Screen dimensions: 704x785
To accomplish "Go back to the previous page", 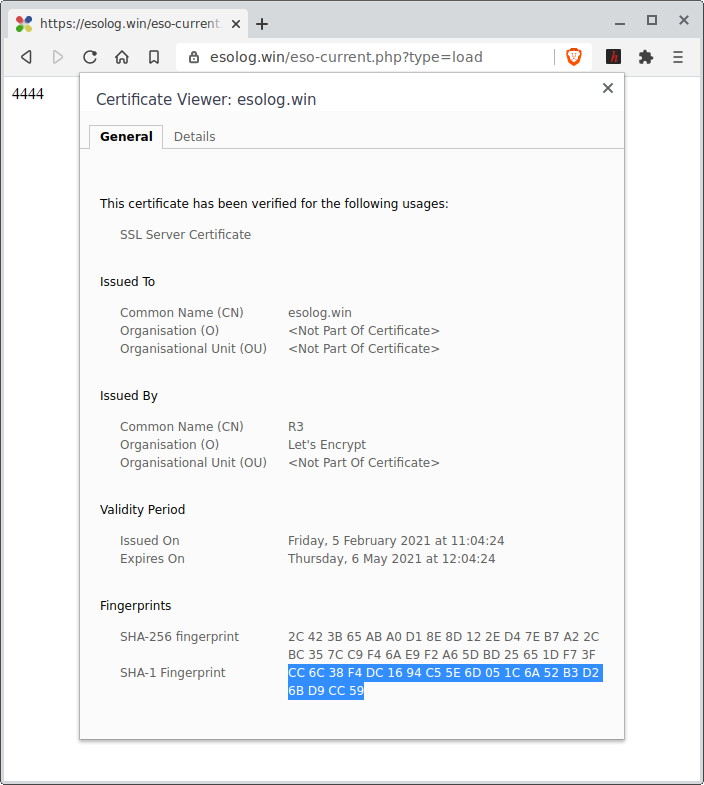I will tap(26, 57).
